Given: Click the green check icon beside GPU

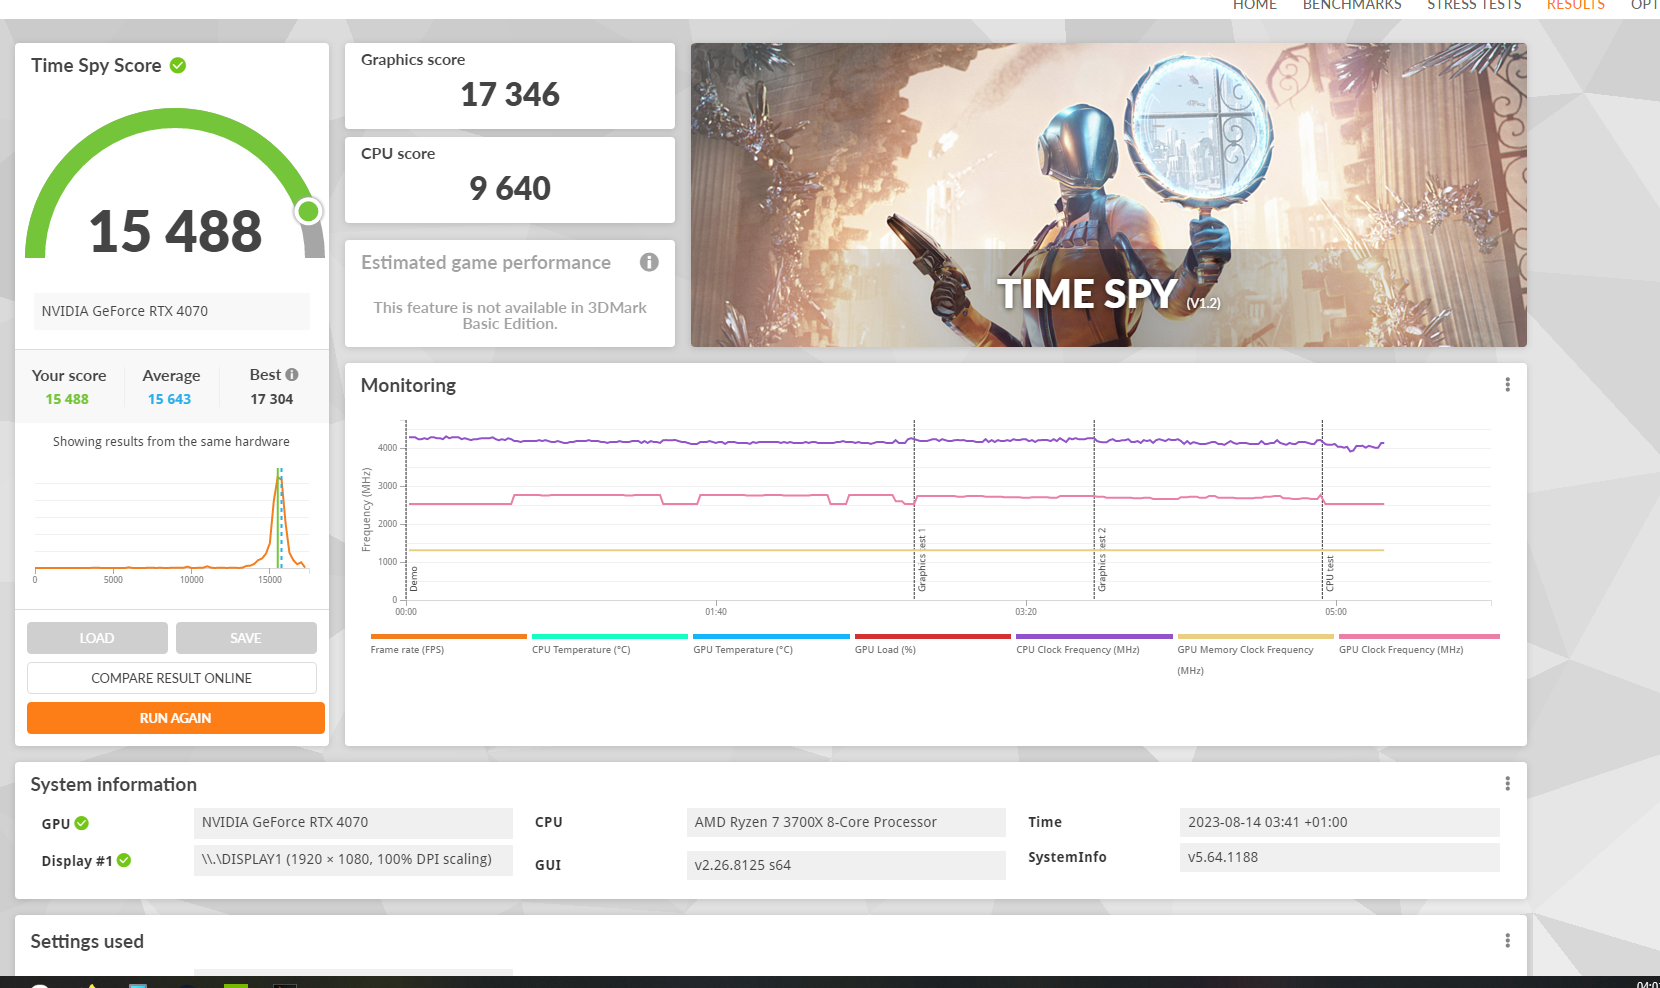Looking at the screenshot, I should click(82, 823).
